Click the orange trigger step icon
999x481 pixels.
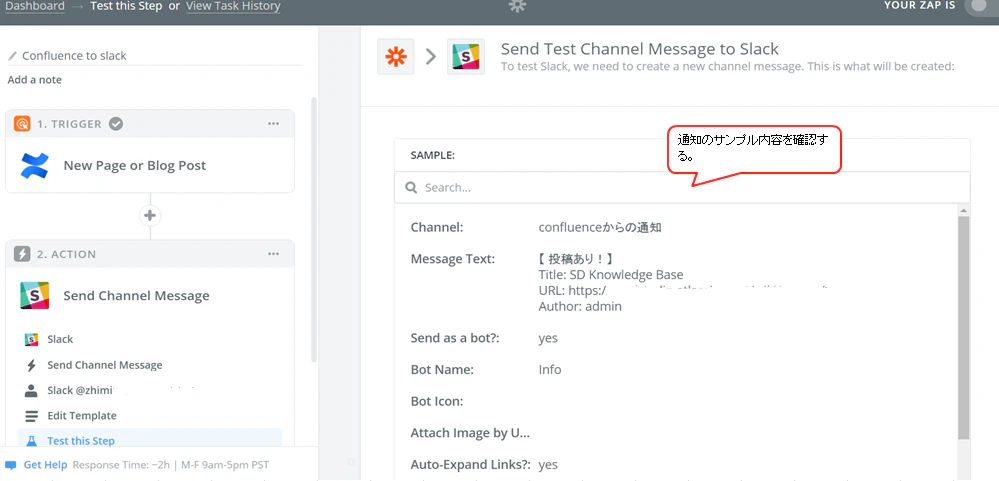click(22, 124)
